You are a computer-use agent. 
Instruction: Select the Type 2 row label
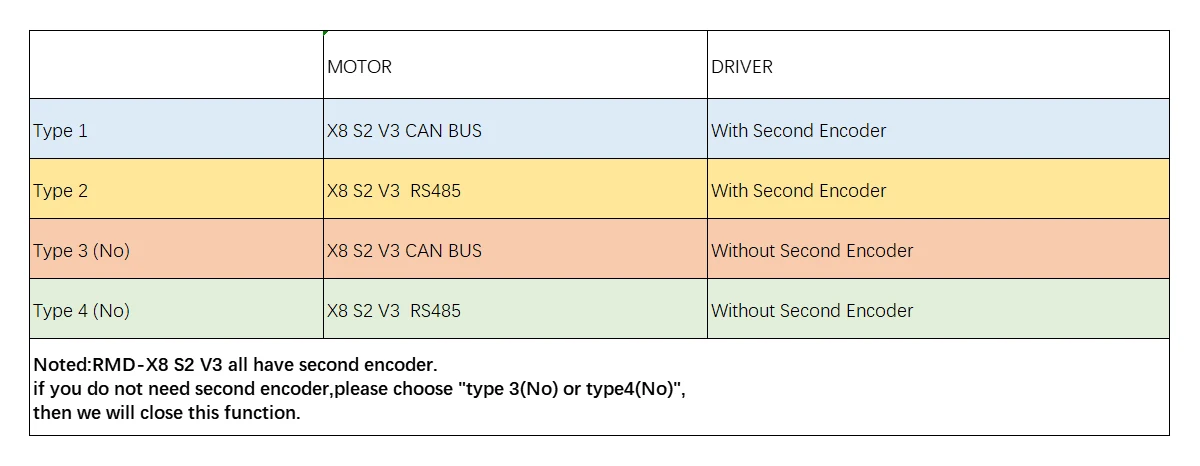176,189
